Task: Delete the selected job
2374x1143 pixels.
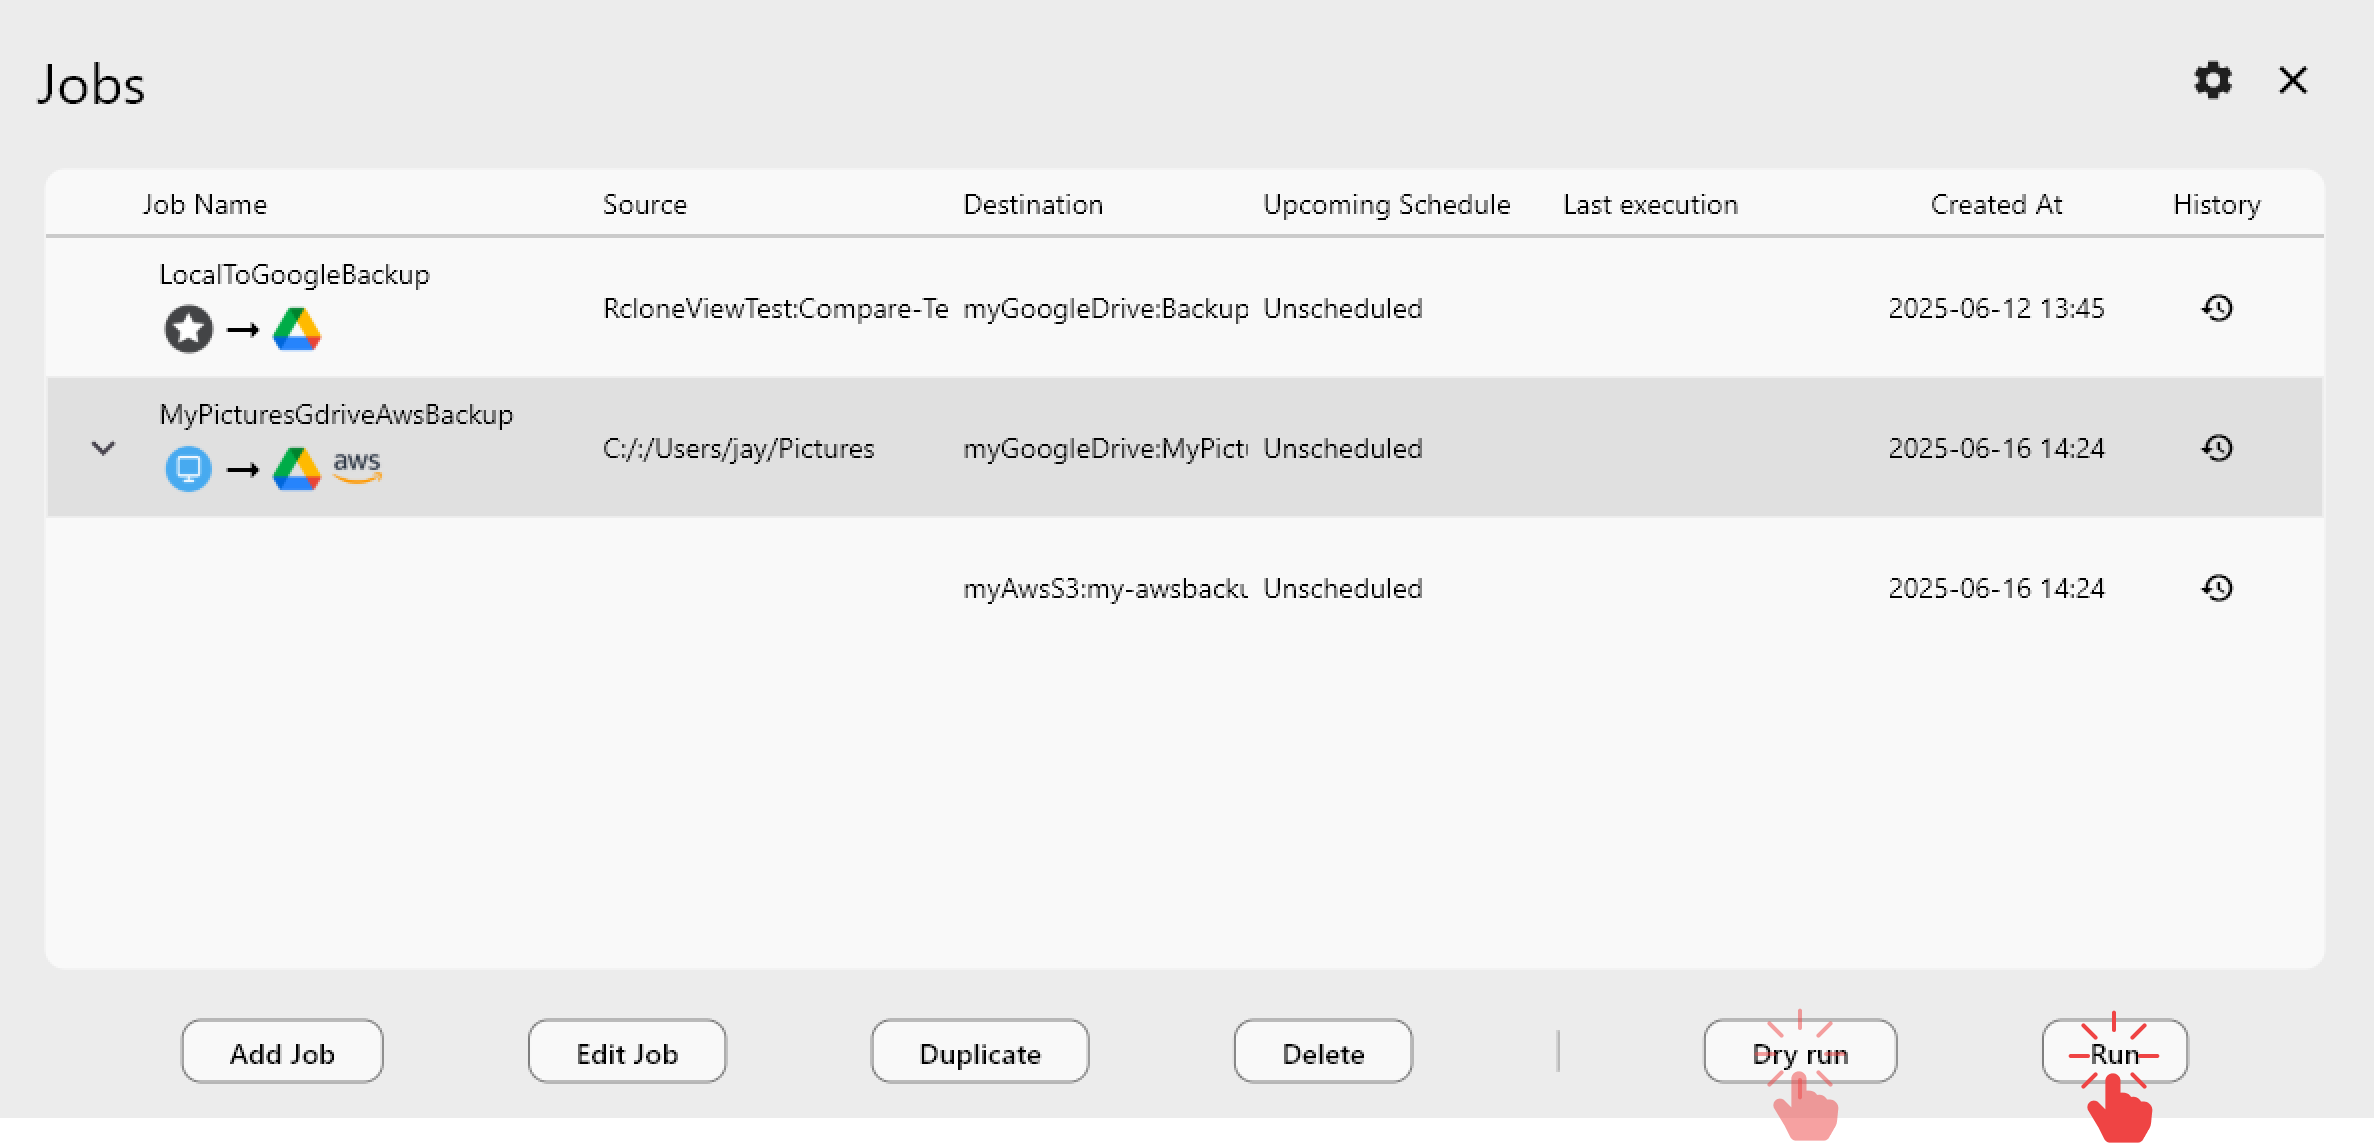Action: click(x=1322, y=1051)
